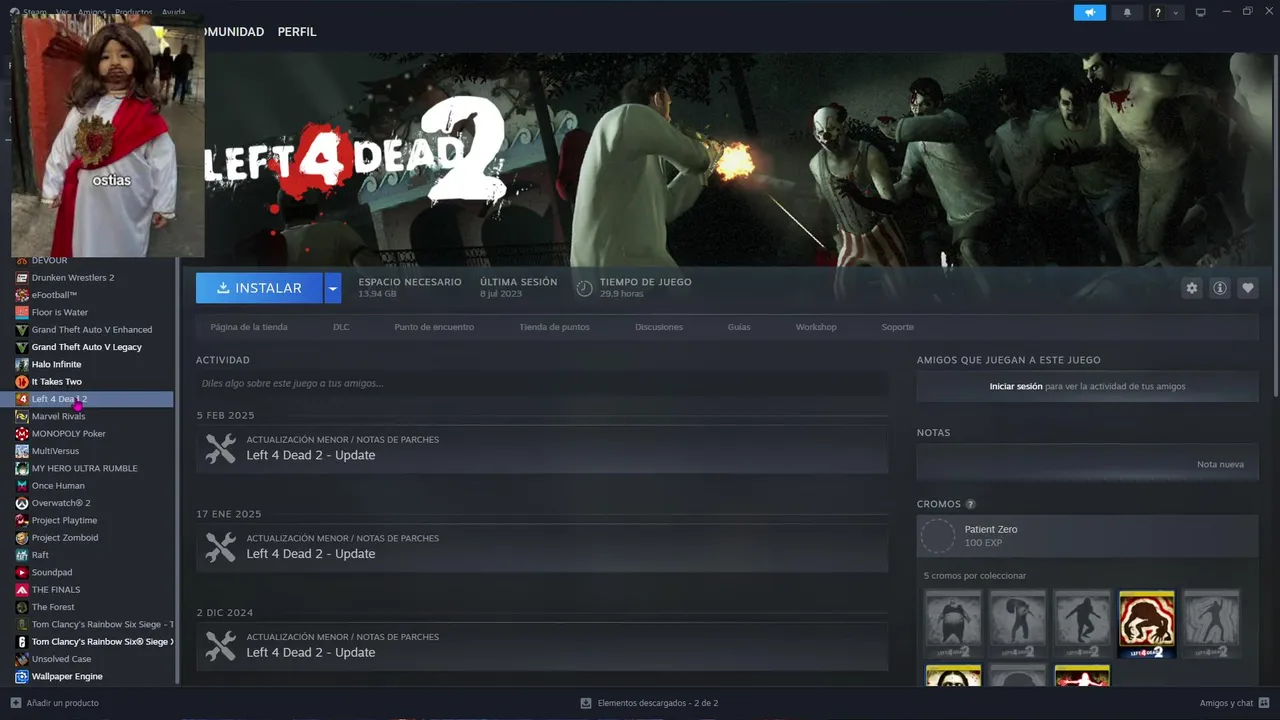Open the DLC tab

click(341, 327)
